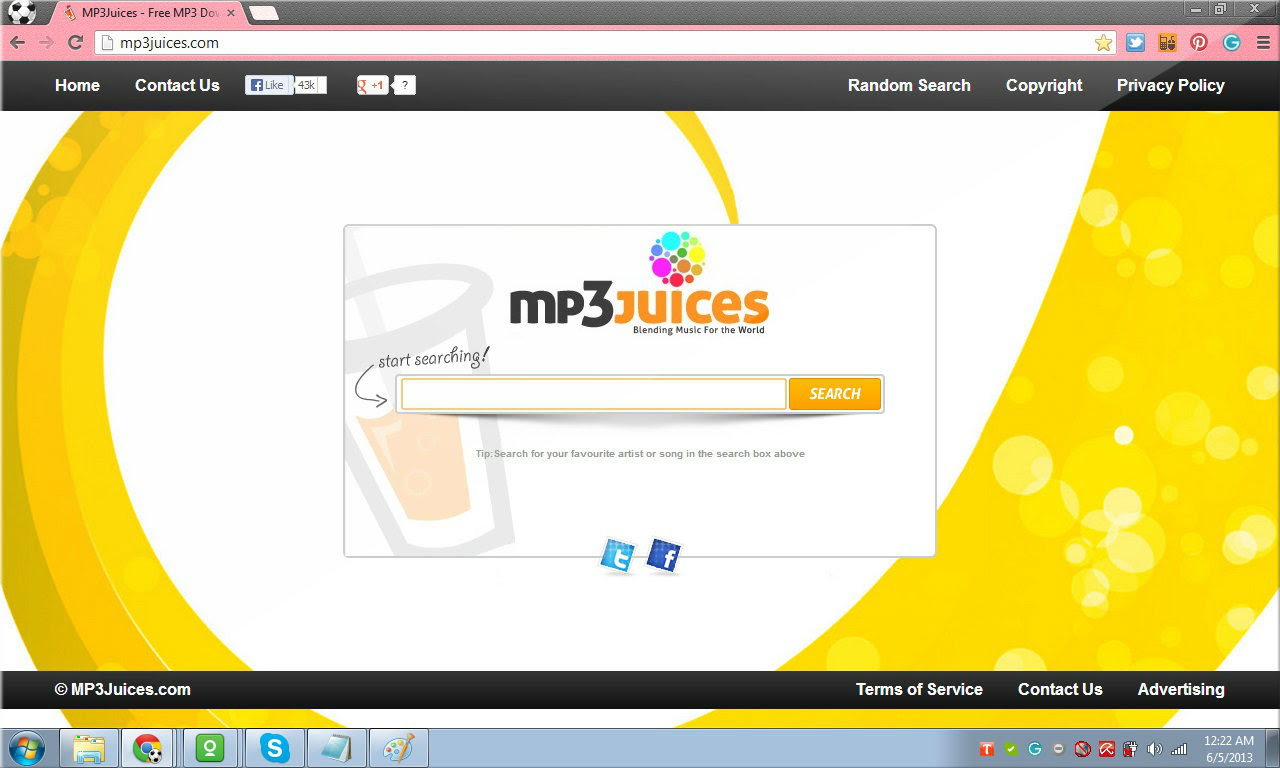Open the volume speaker tray icon
The width and height of the screenshot is (1280, 768).
(1155, 748)
